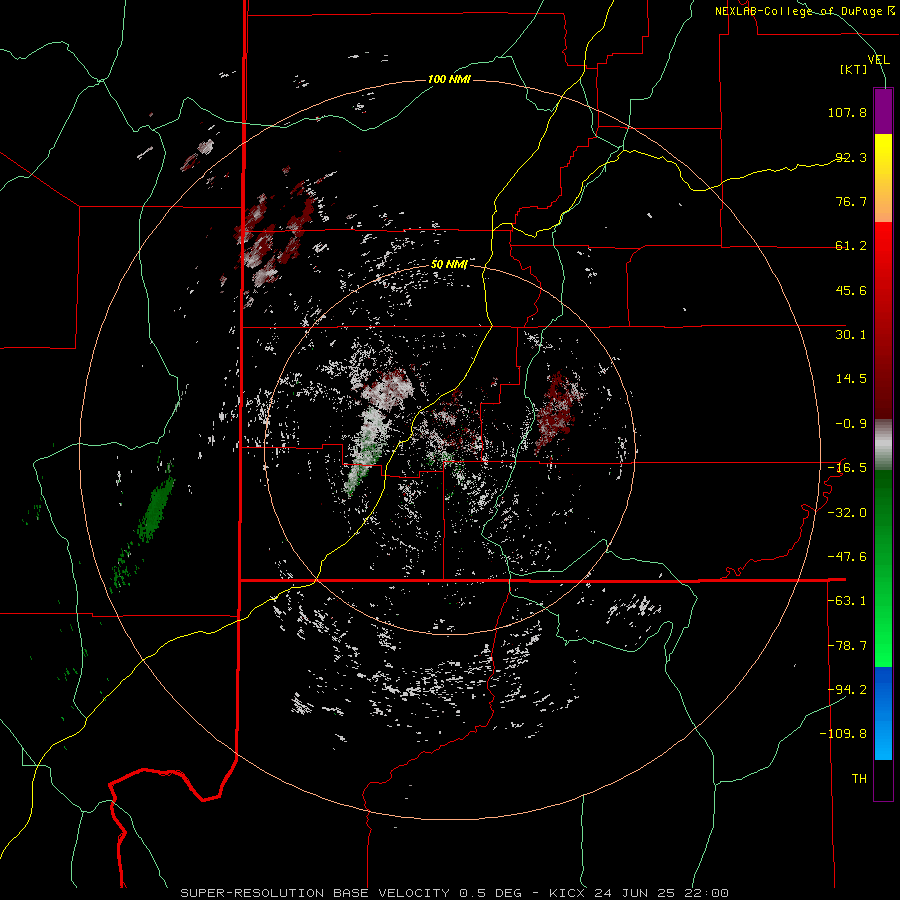Screen dimensions: 900x900
Task: Select the 30.1 legend value
Action: (851, 335)
